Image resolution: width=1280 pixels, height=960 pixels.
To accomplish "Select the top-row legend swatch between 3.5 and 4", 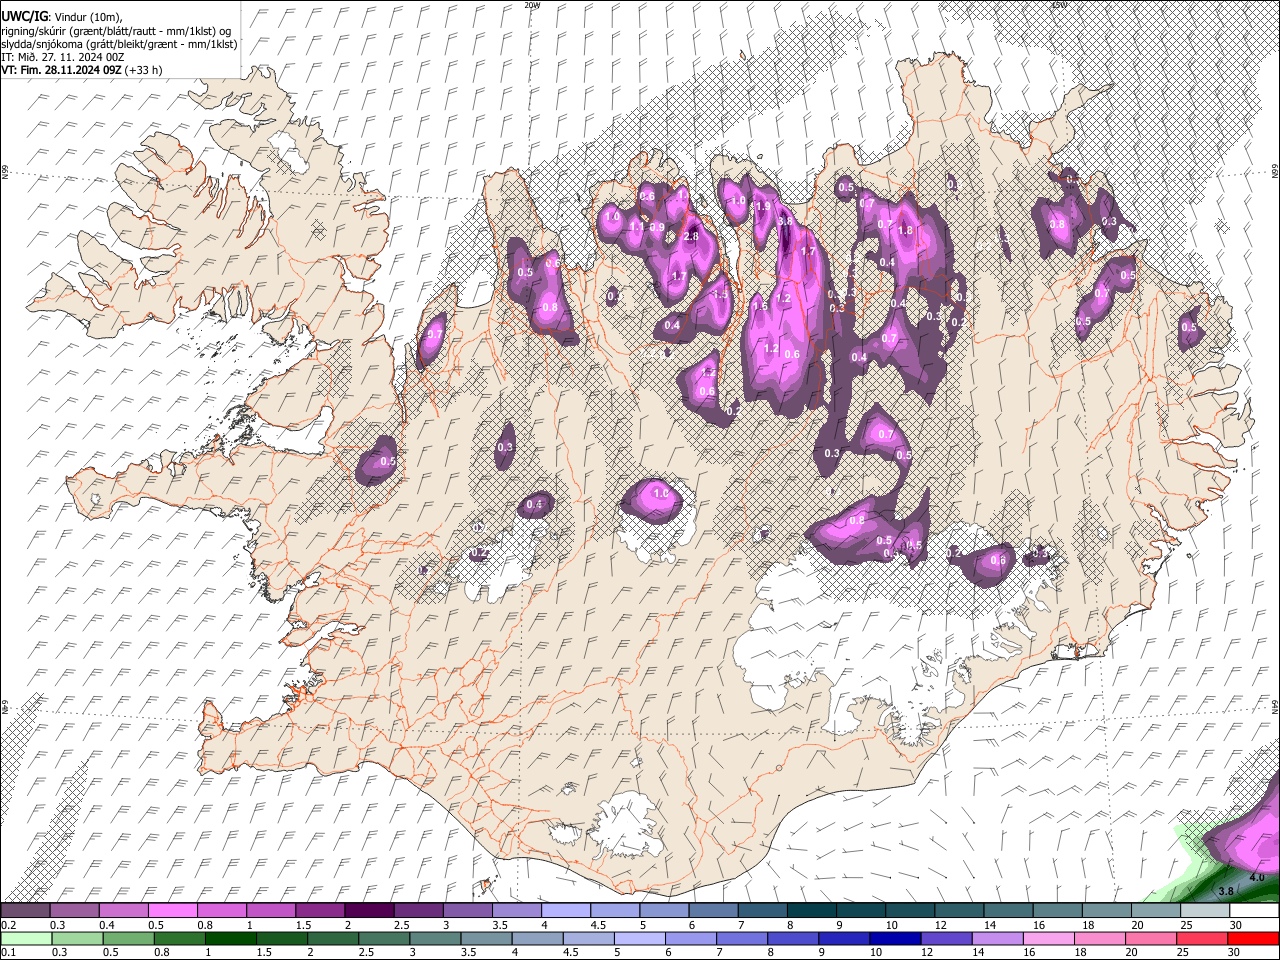I will tap(516, 910).
